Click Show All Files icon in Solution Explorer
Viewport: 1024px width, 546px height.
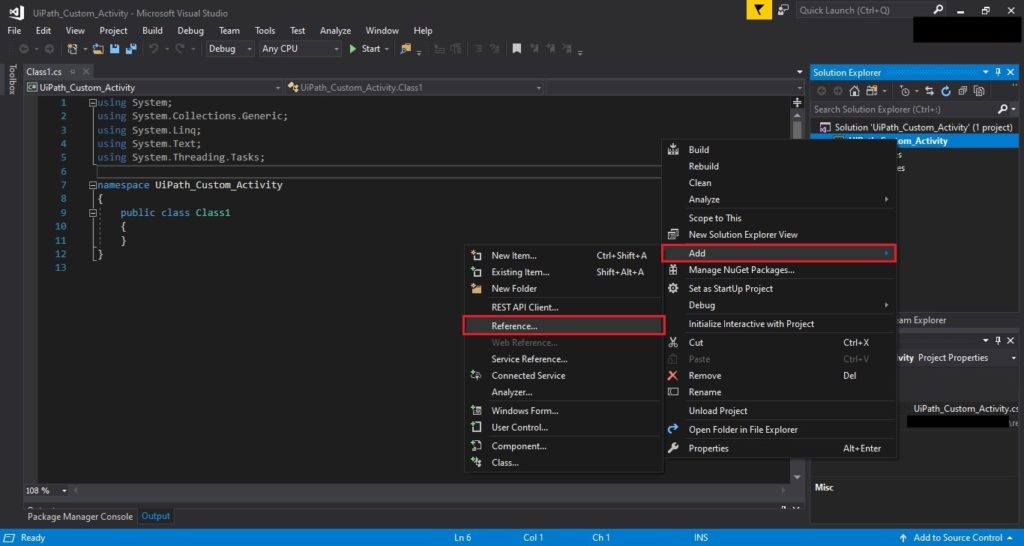point(980,91)
